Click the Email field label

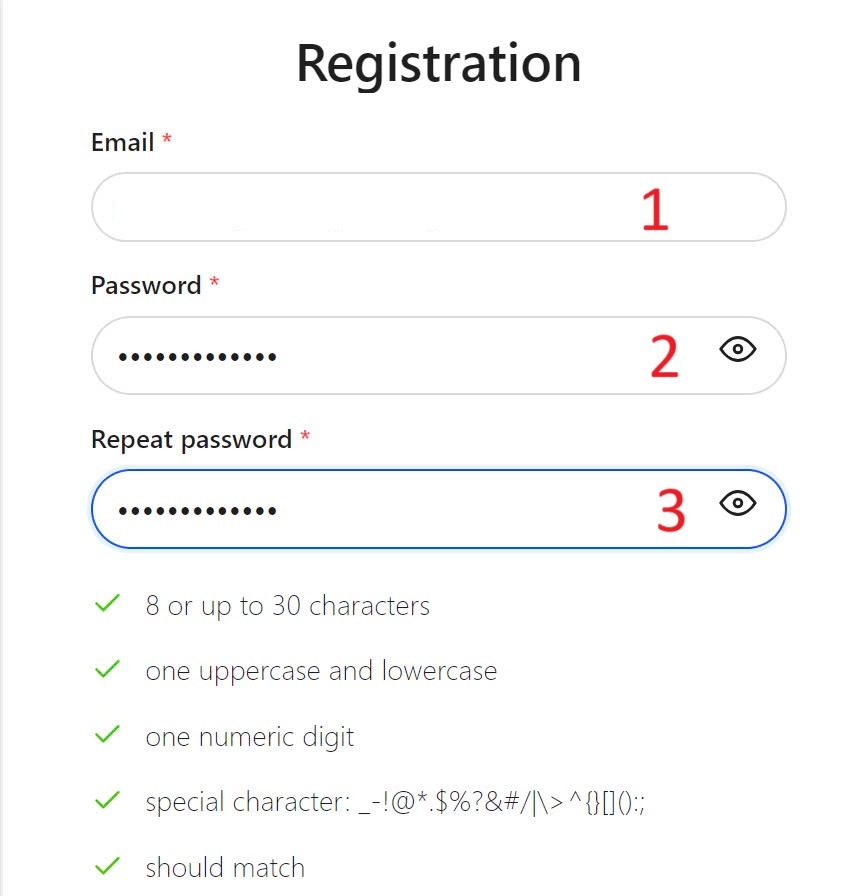[x=123, y=143]
